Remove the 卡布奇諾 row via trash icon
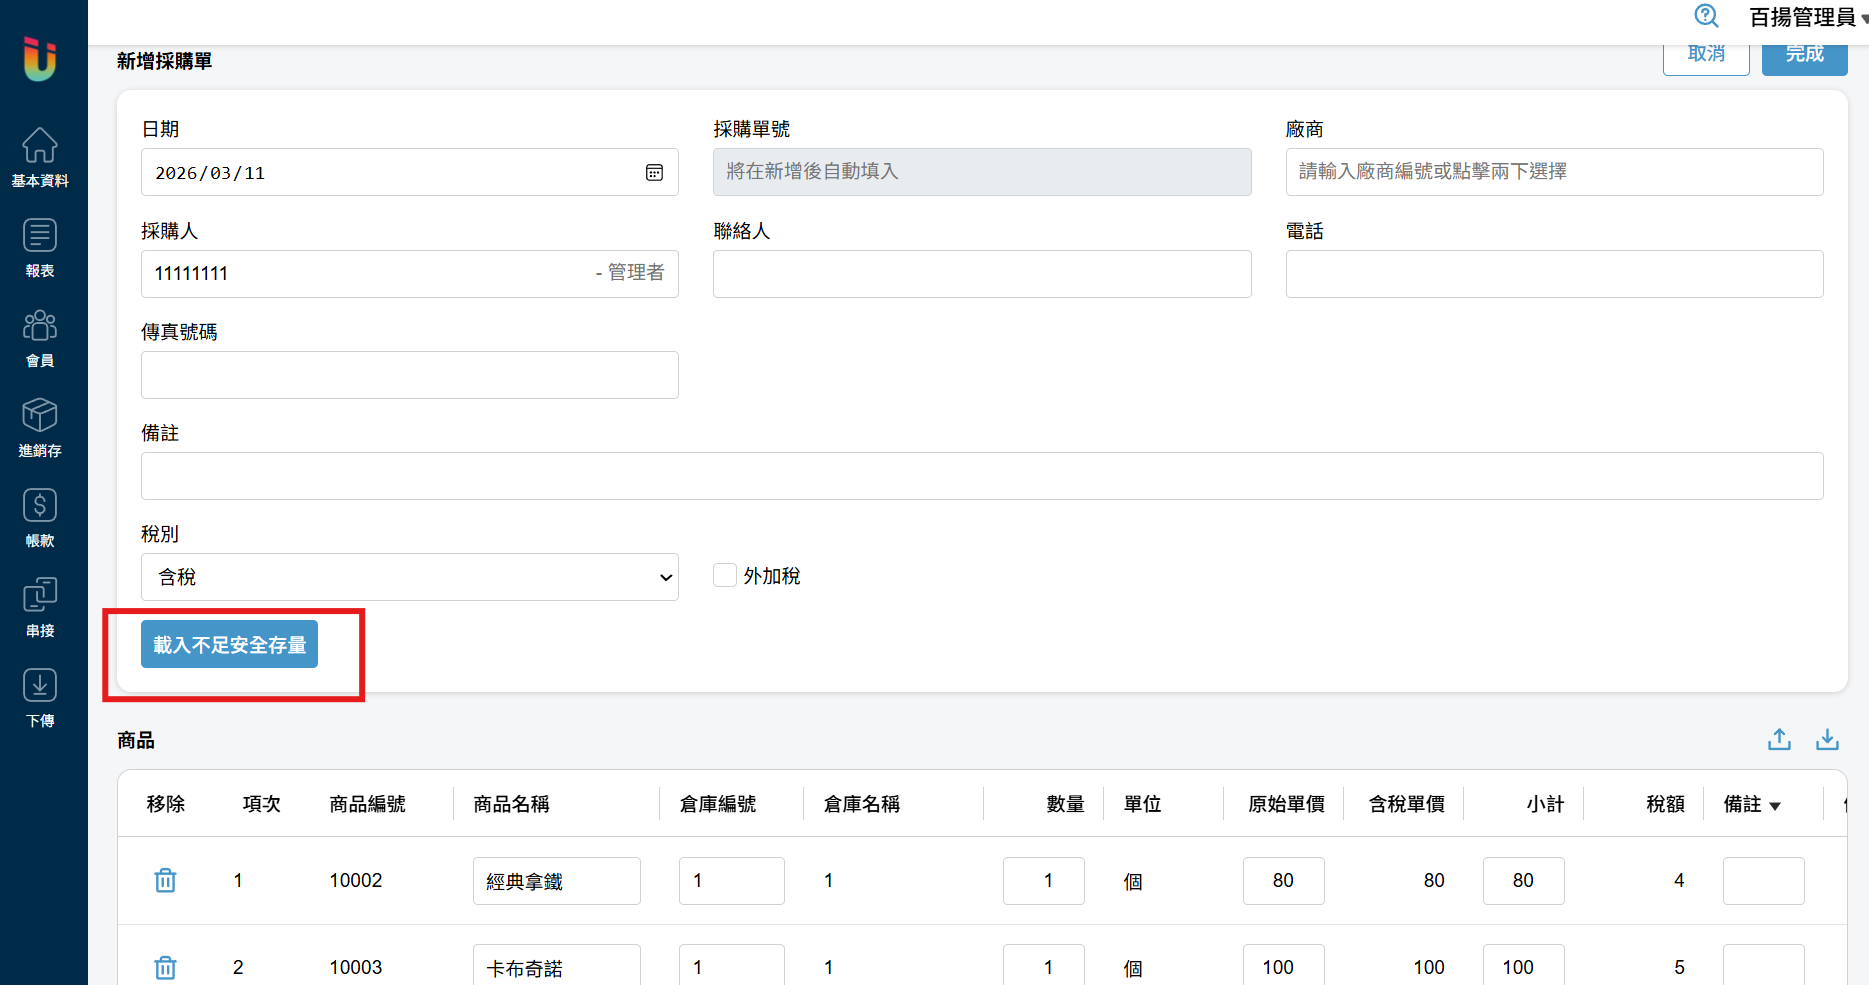Viewport: 1869px width, 985px height. [x=165, y=967]
